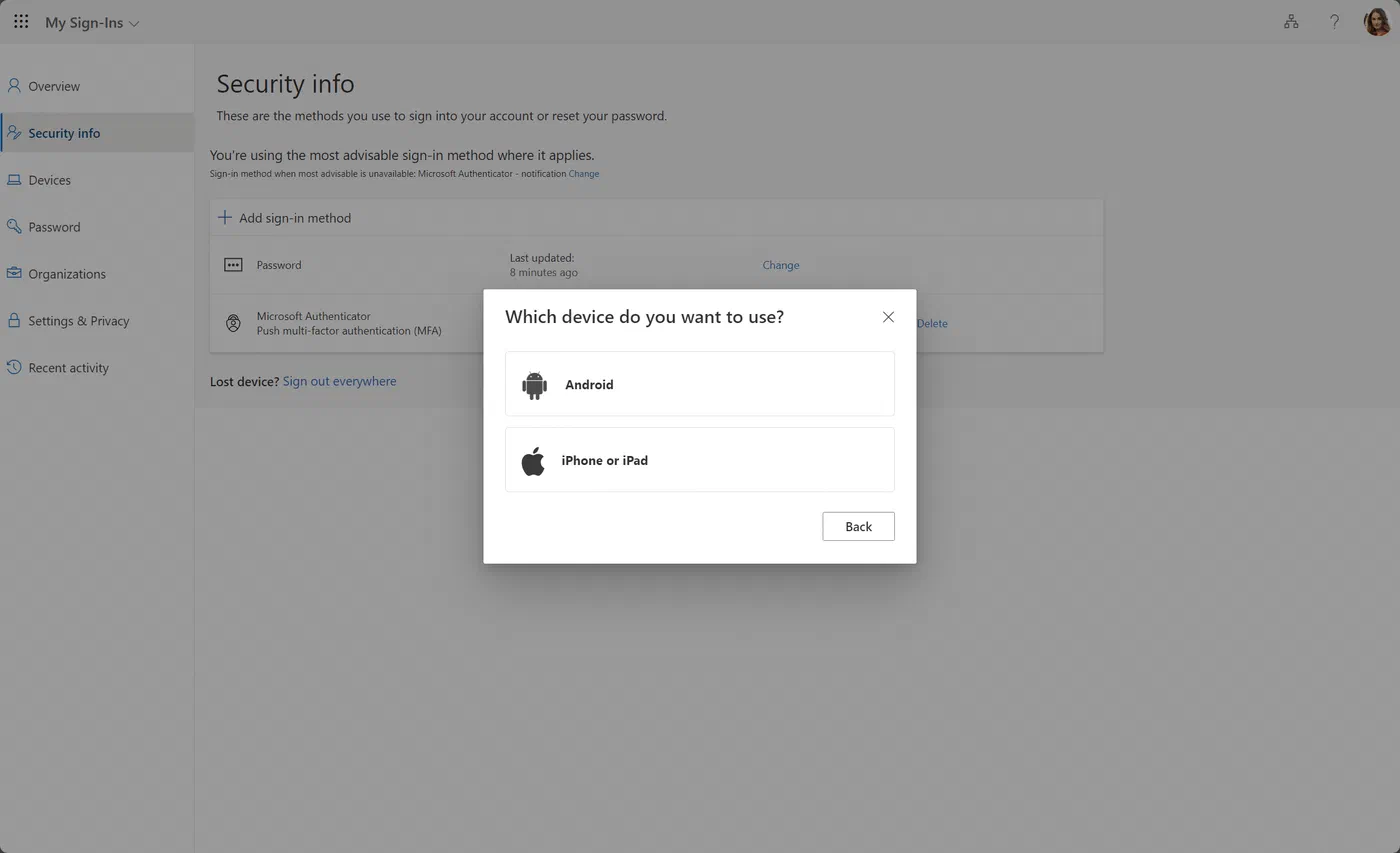Click the Security info page heading

coord(285,84)
